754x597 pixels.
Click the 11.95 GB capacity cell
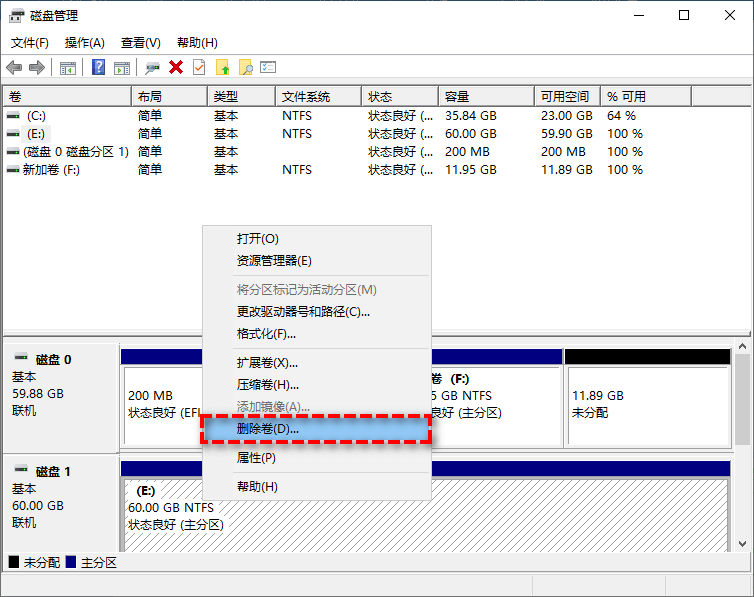470,170
